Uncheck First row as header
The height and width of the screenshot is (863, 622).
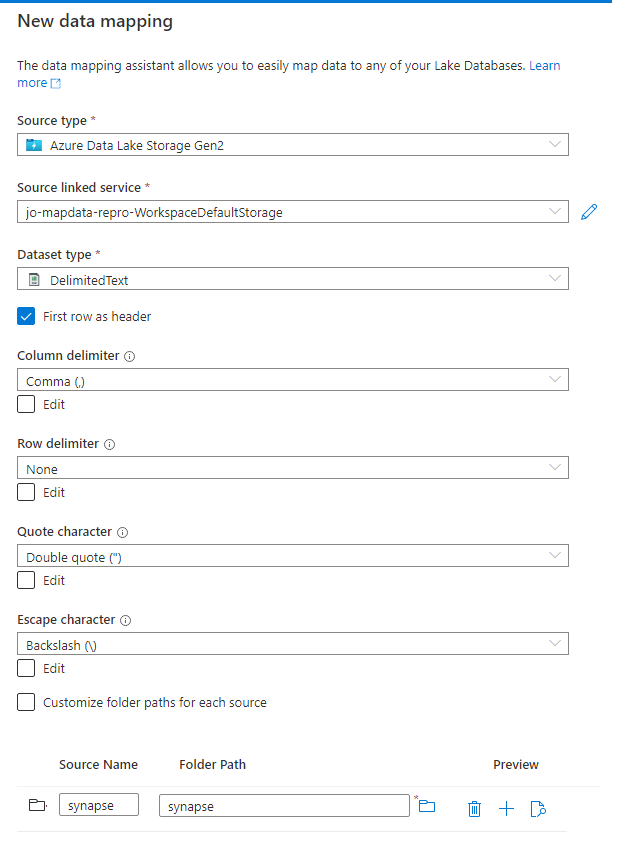25,316
